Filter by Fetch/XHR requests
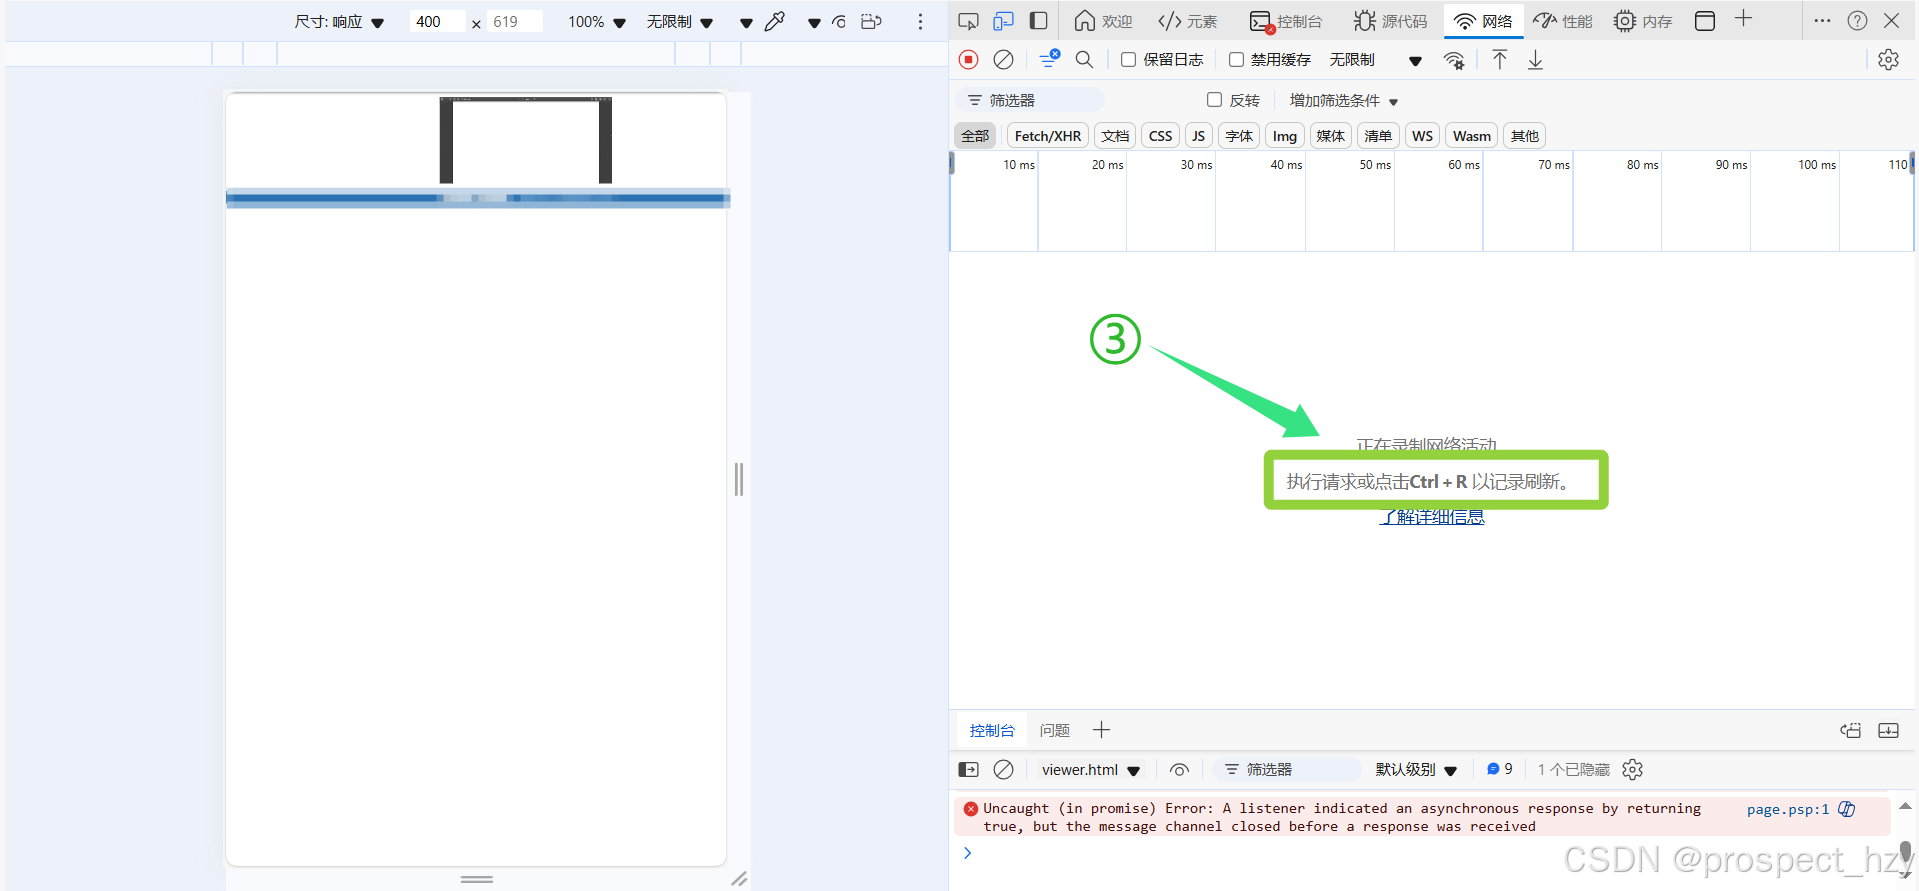The image size is (1919, 891). [x=1047, y=136]
